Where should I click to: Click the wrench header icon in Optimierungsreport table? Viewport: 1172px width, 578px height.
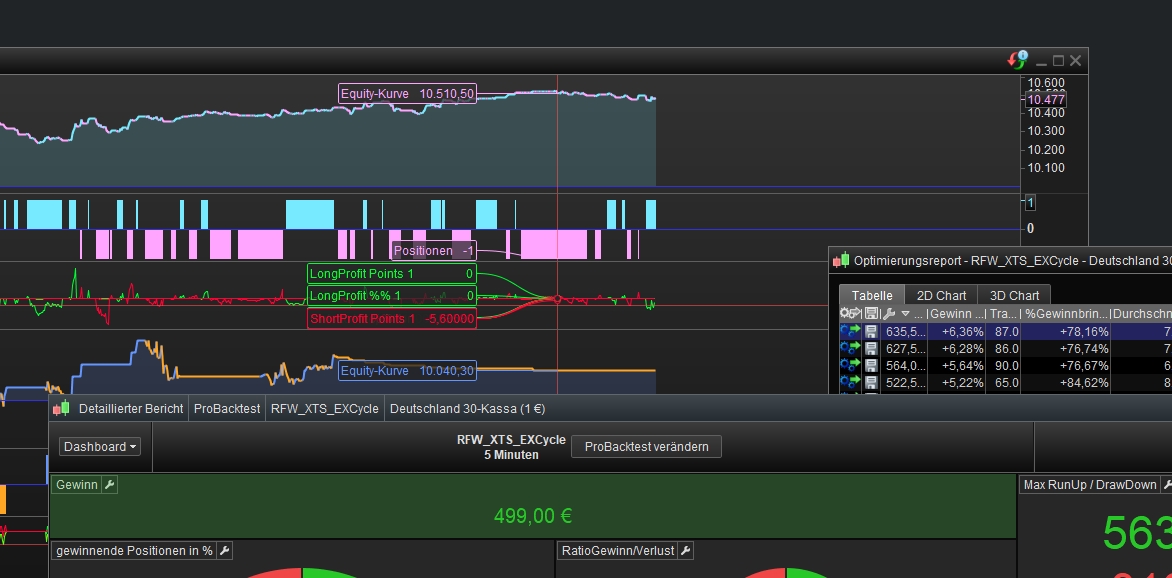pos(889,313)
